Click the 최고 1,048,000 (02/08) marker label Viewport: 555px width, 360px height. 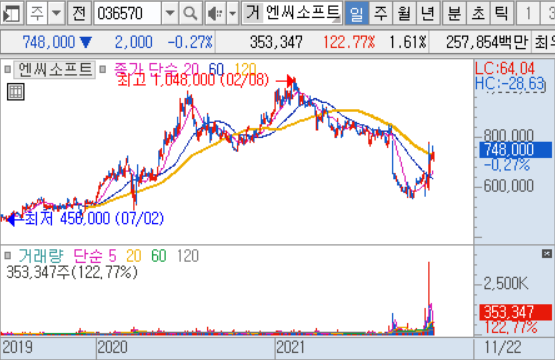[x=193, y=80]
